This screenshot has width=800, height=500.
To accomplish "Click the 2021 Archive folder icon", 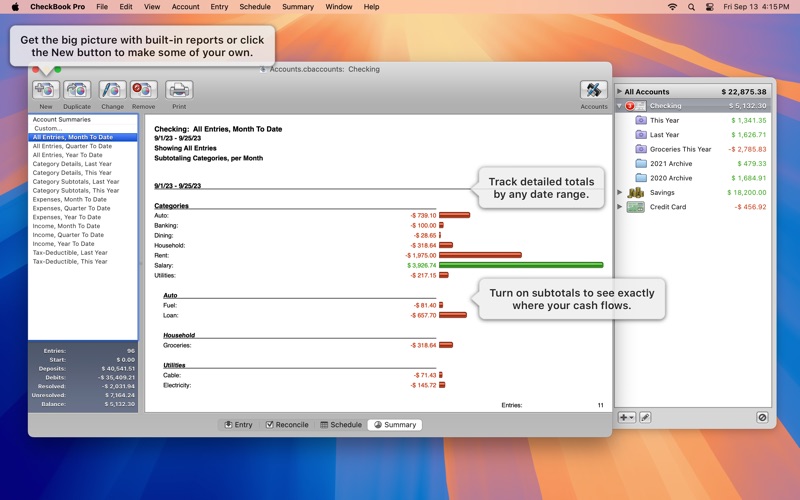I will (641, 163).
